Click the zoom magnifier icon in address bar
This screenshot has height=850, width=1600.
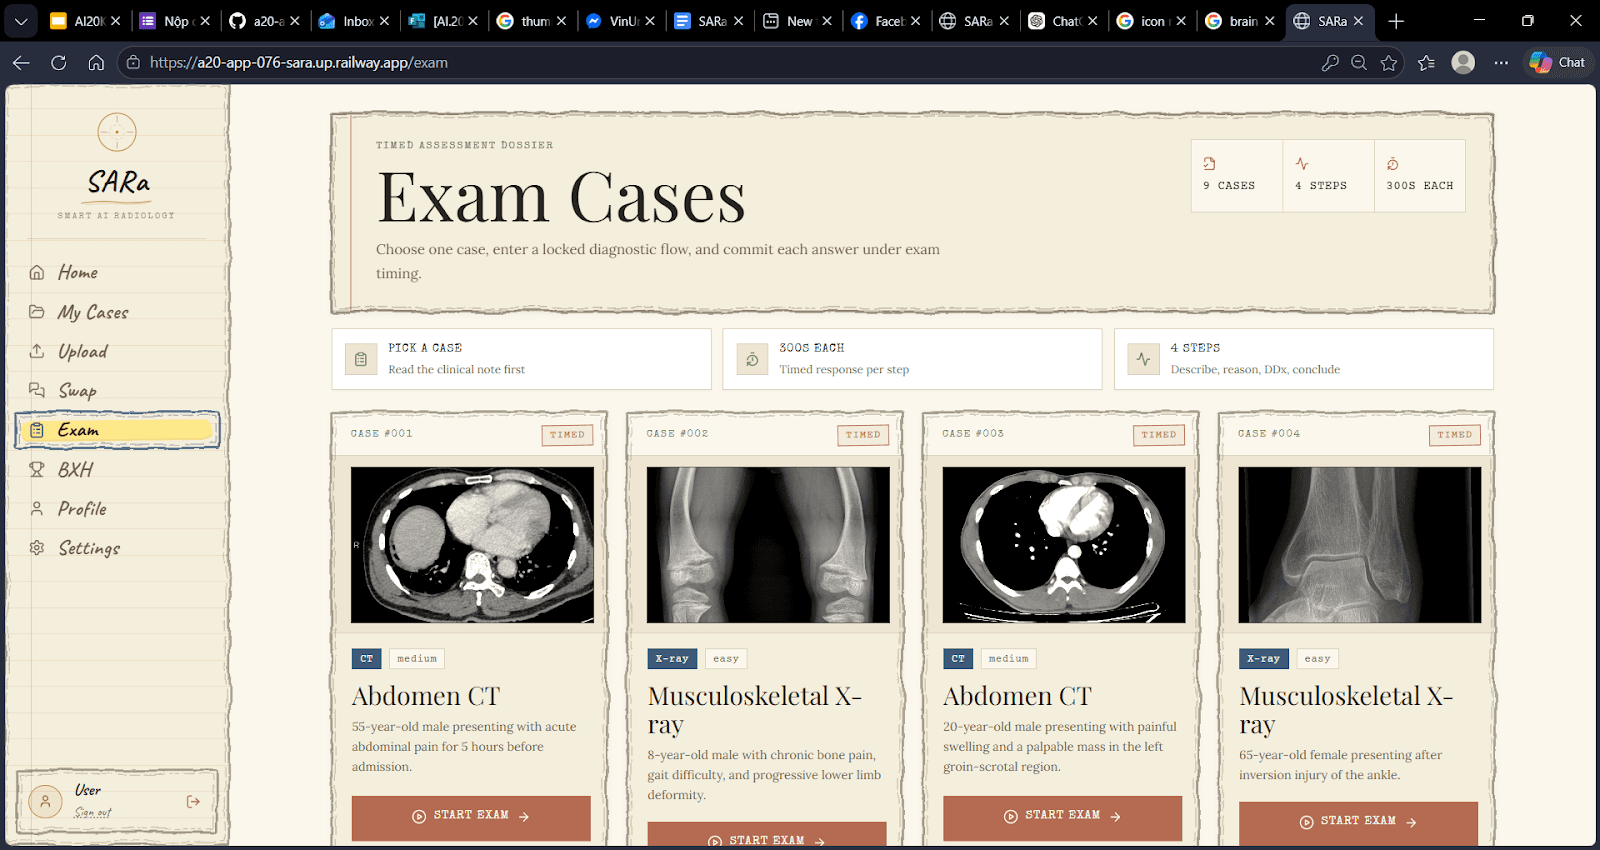coord(1359,62)
